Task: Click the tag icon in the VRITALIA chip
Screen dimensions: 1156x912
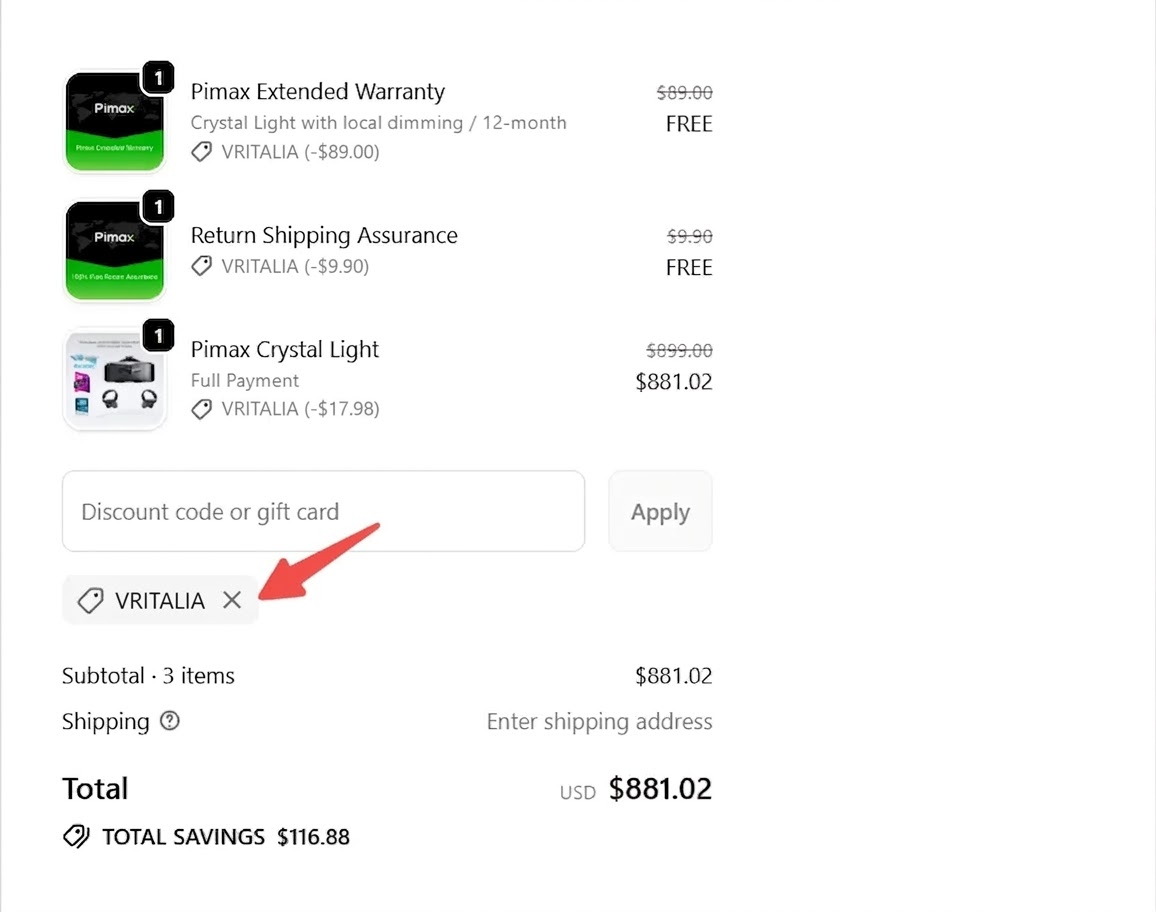Action: 90,600
